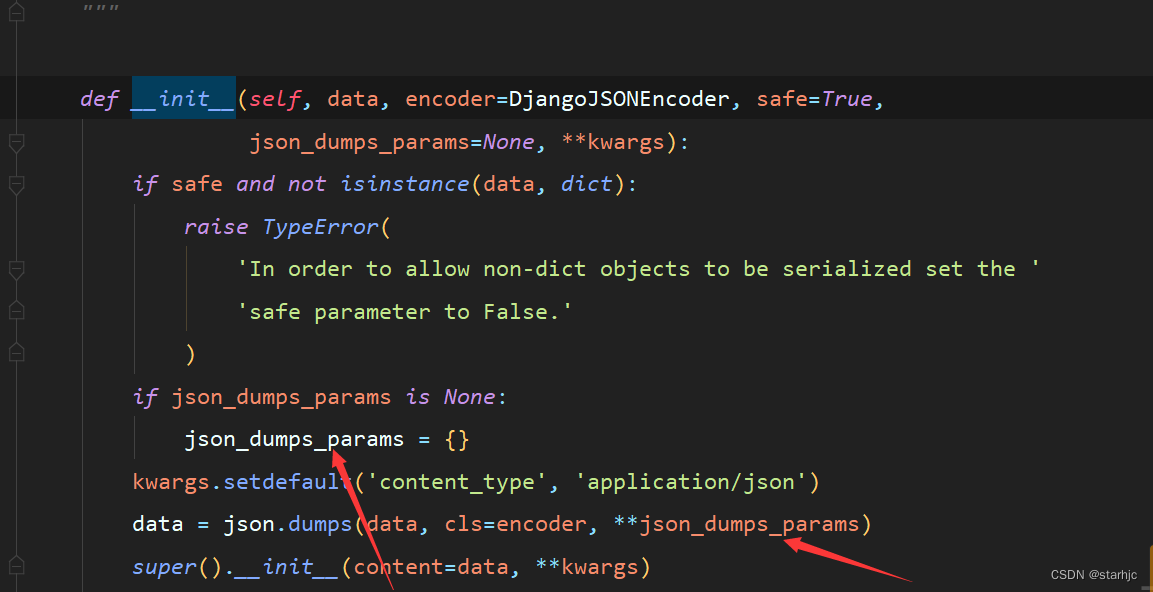This screenshot has height=592, width=1153.
Task: Click 'is None' in json_dumps_params check
Action: tap(451, 397)
